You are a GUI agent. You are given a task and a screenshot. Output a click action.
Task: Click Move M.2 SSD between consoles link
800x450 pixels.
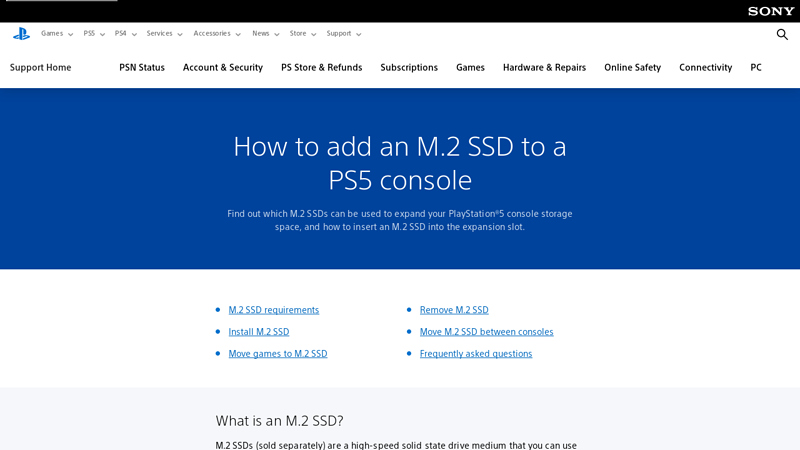[x=486, y=332]
